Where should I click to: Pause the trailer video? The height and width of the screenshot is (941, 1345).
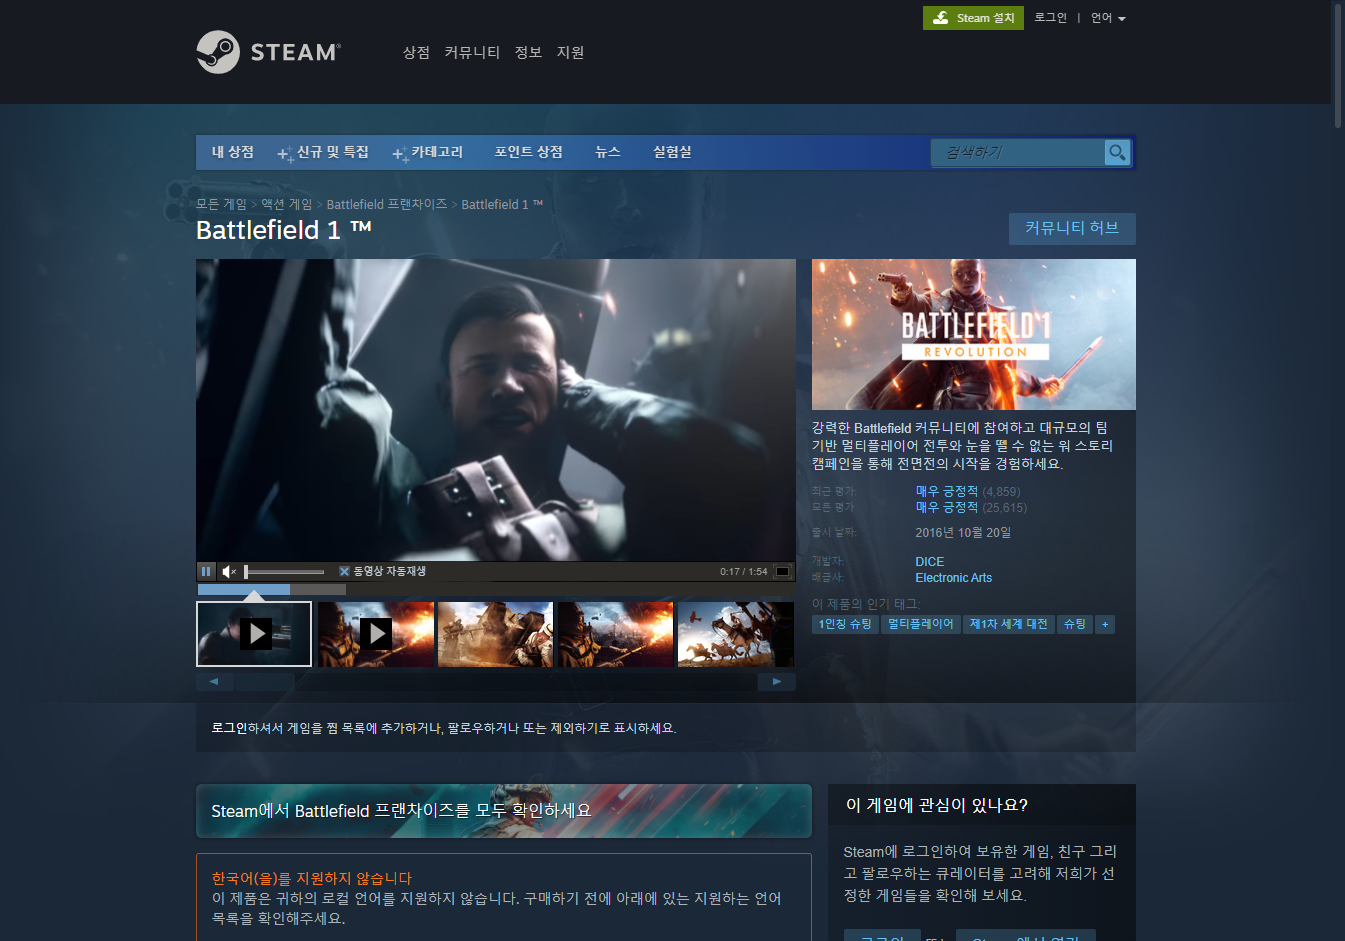point(206,572)
